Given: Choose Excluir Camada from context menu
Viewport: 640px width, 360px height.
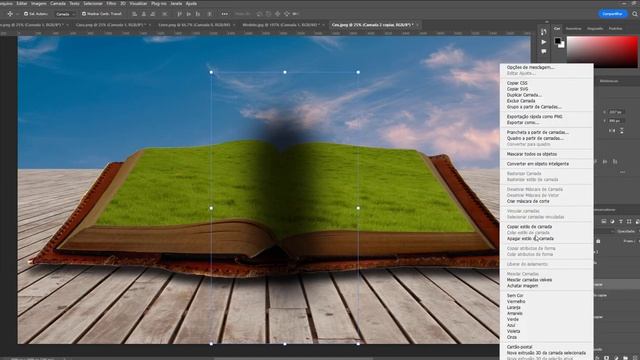Looking at the screenshot, I should pyautogui.click(x=521, y=101).
